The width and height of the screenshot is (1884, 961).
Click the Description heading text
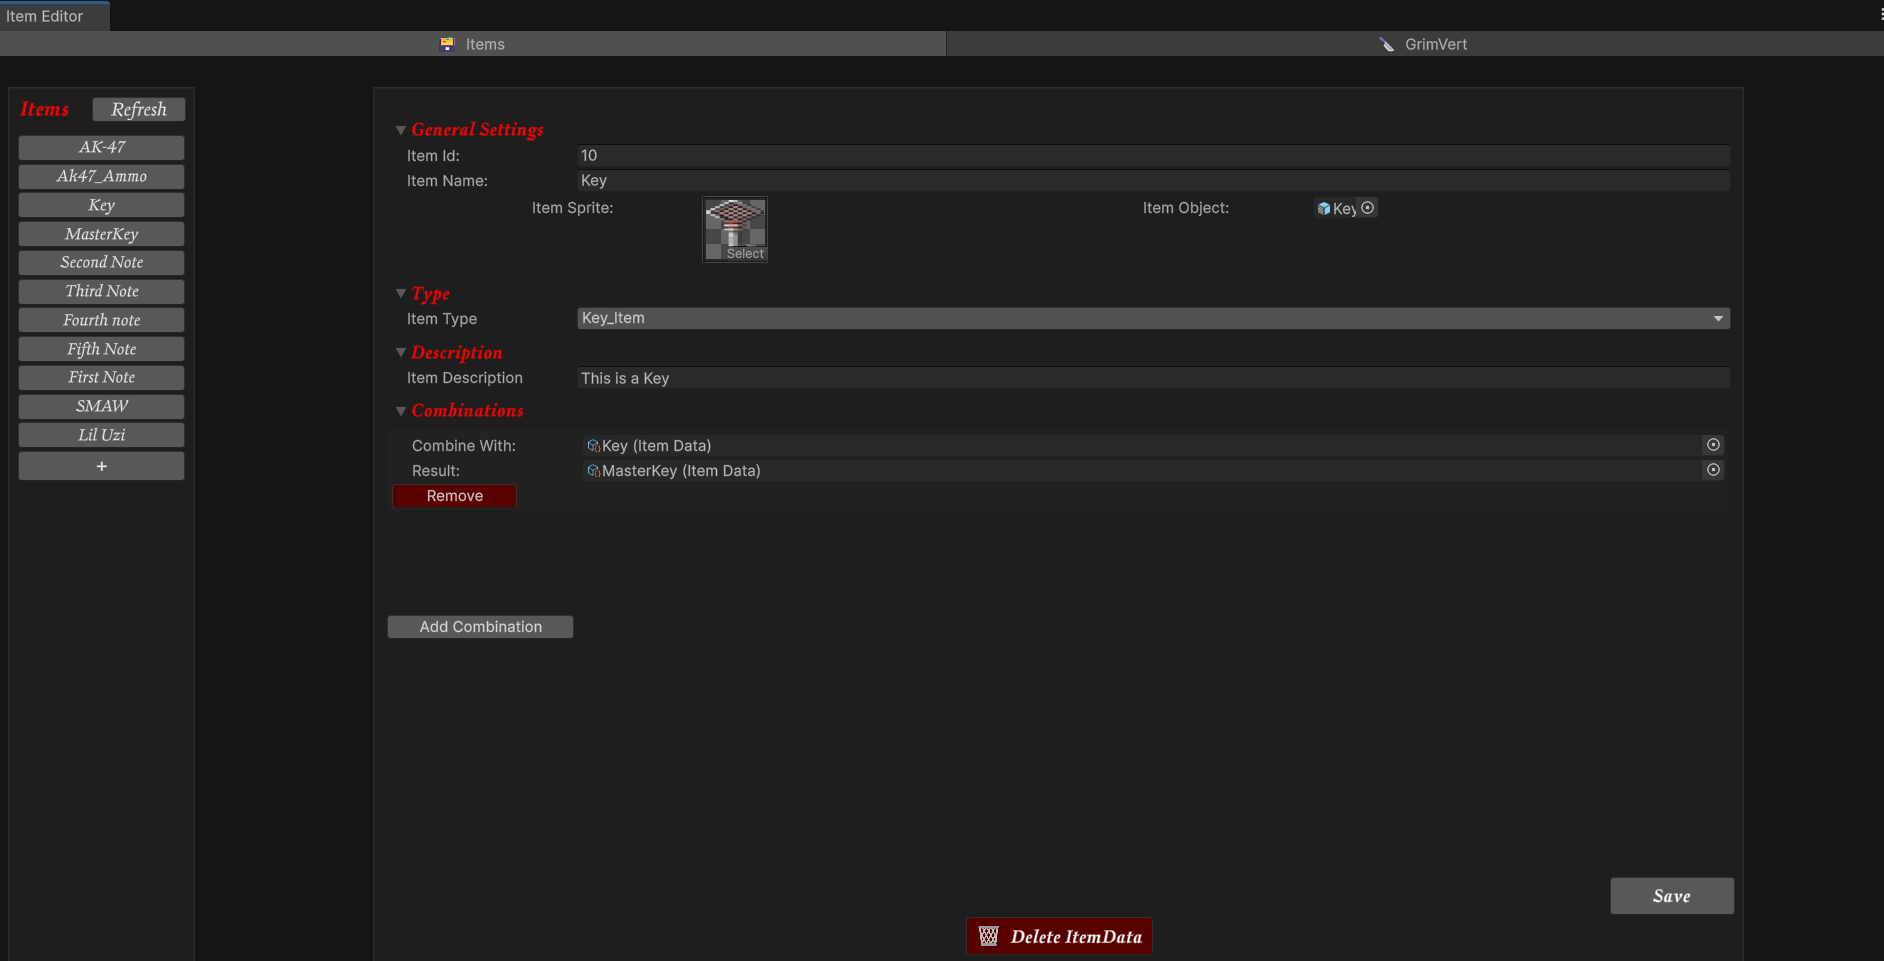pos(457,353)
